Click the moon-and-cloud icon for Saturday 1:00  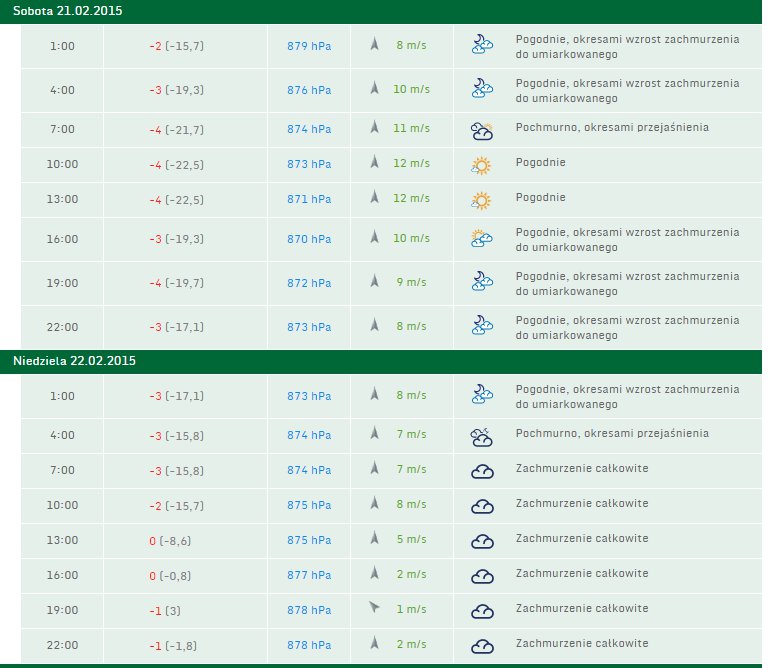482,45
